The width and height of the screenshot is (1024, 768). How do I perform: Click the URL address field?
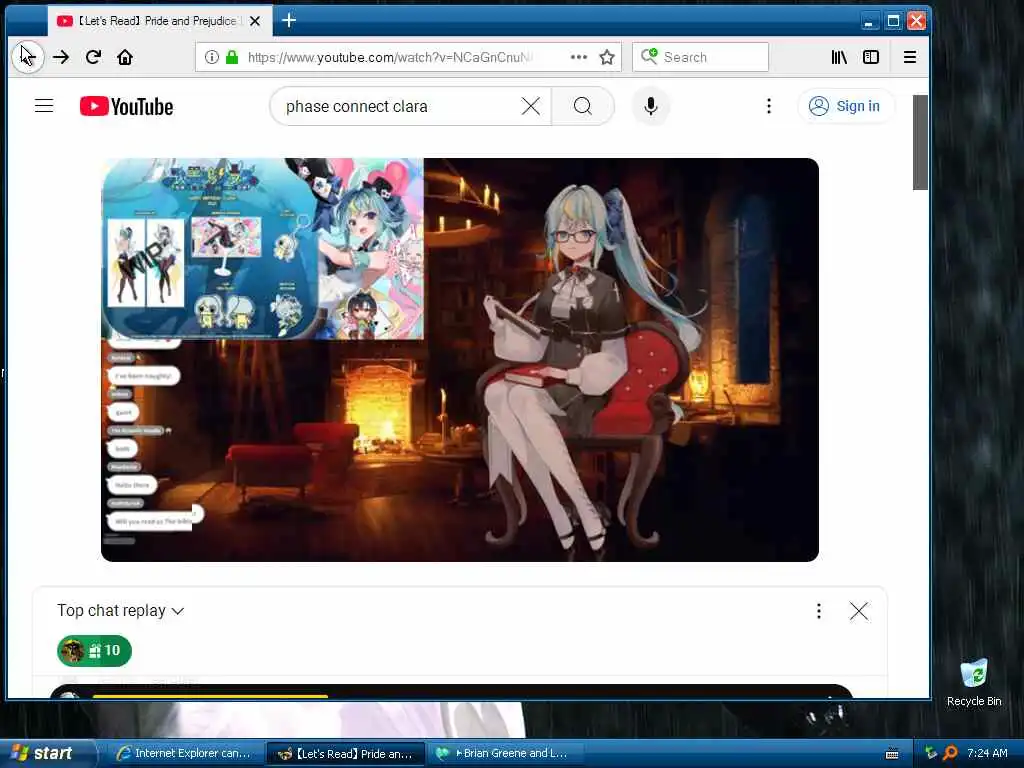(x=389, y=57)
